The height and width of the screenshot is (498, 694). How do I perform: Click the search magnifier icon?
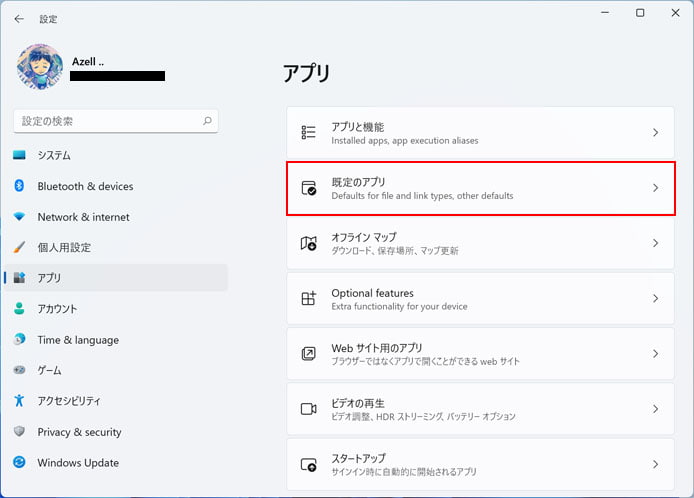207,121
